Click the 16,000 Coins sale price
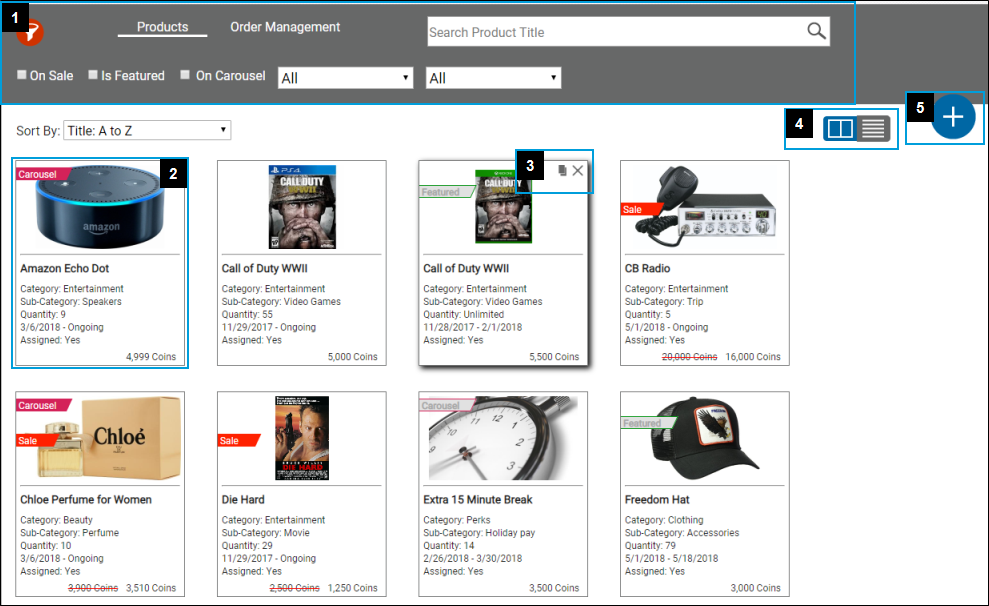The image size is (989, 606). pyautogui.click(x=753, y=356)
